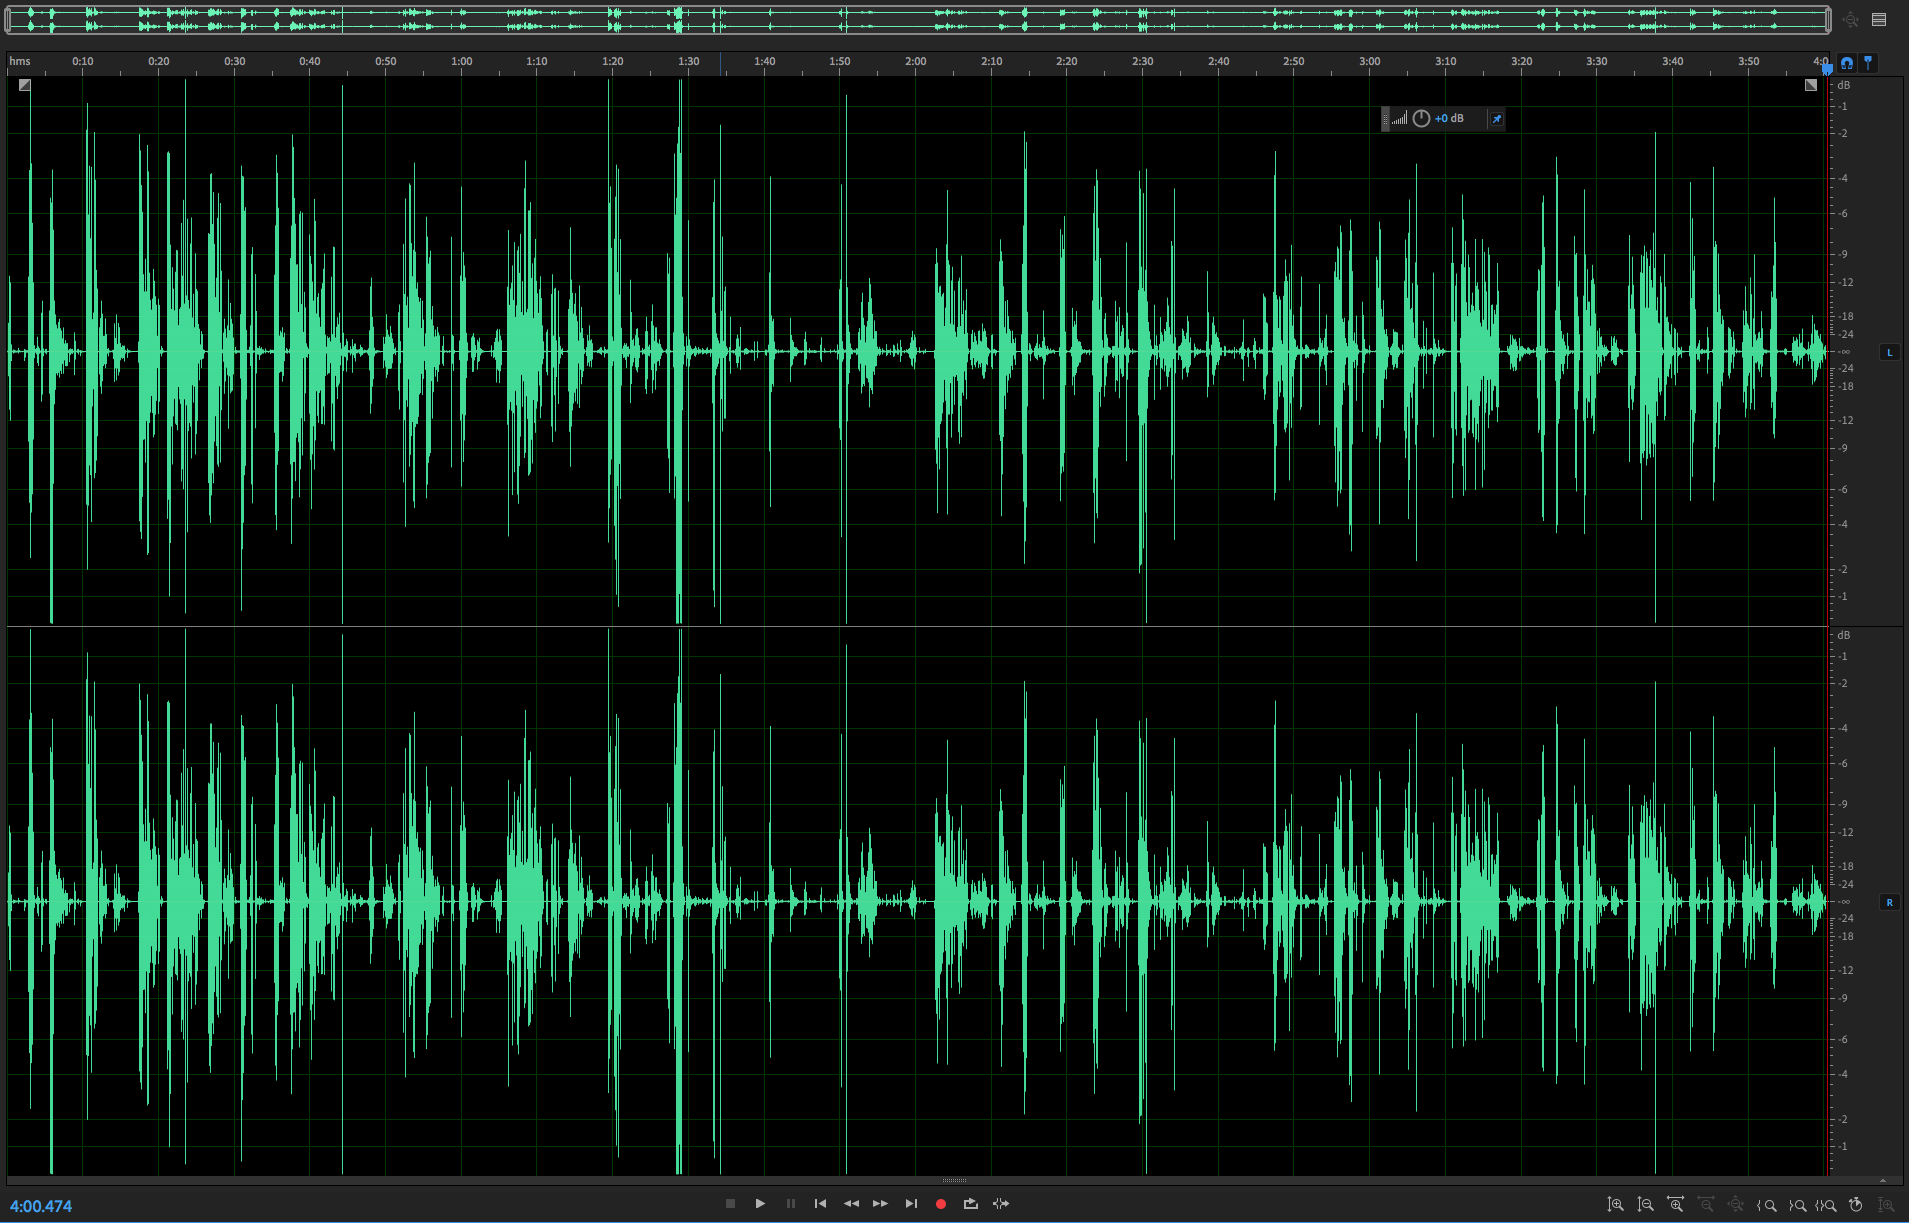Open the overview panel options menu
This screenshot has width=1909, height=1223.
1879,19
